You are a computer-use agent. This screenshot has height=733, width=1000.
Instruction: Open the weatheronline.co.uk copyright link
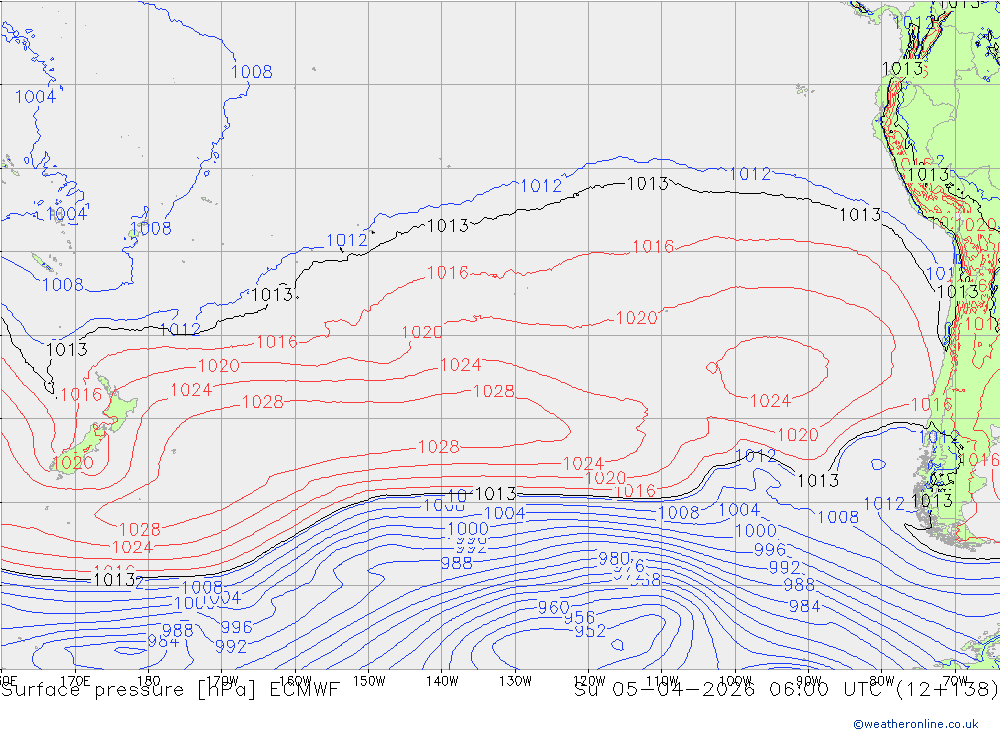[915, 724]
